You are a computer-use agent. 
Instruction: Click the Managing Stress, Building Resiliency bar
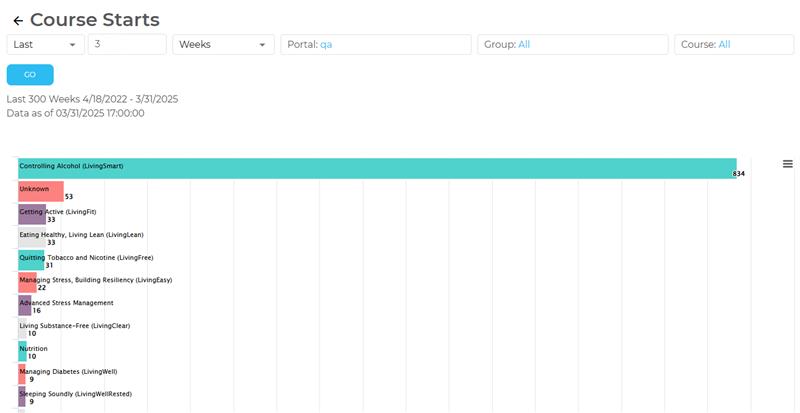click(27, 283)
